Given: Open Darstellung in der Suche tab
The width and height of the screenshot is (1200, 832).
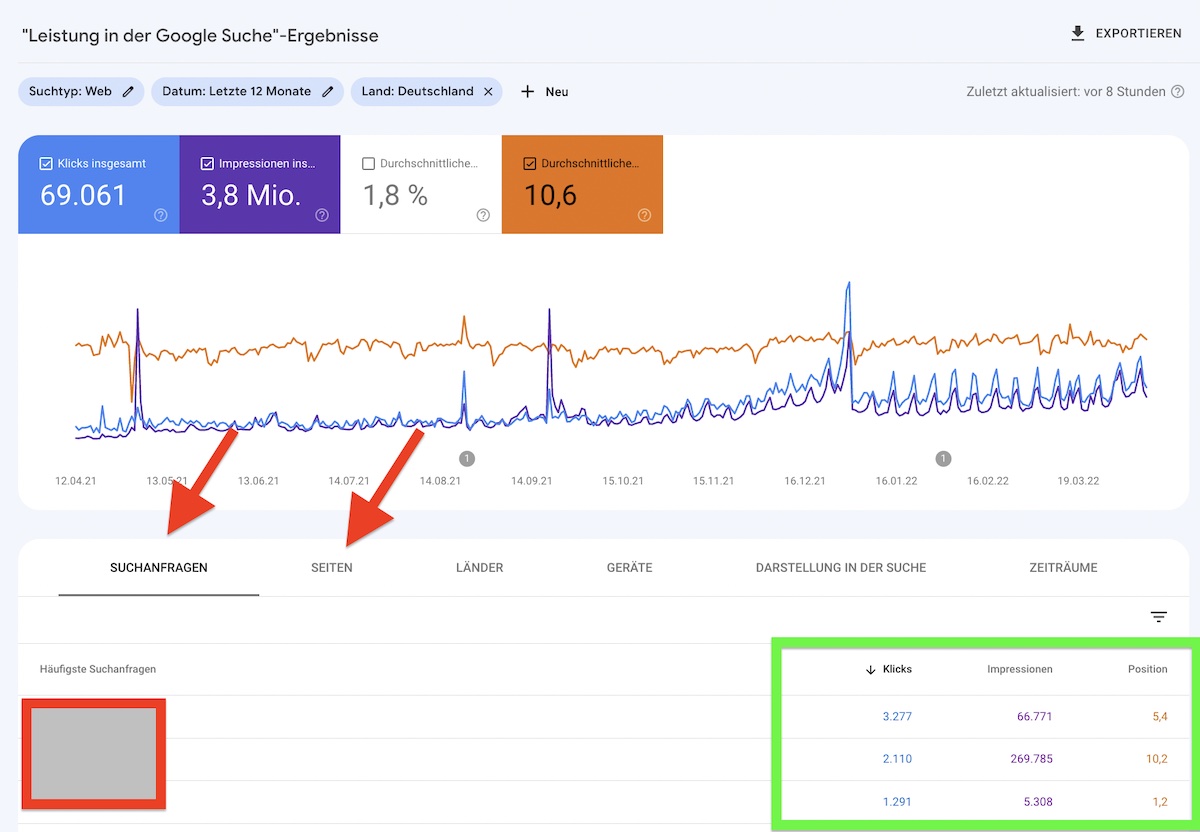Looking at the screenshot, I should tap(841, 567).
